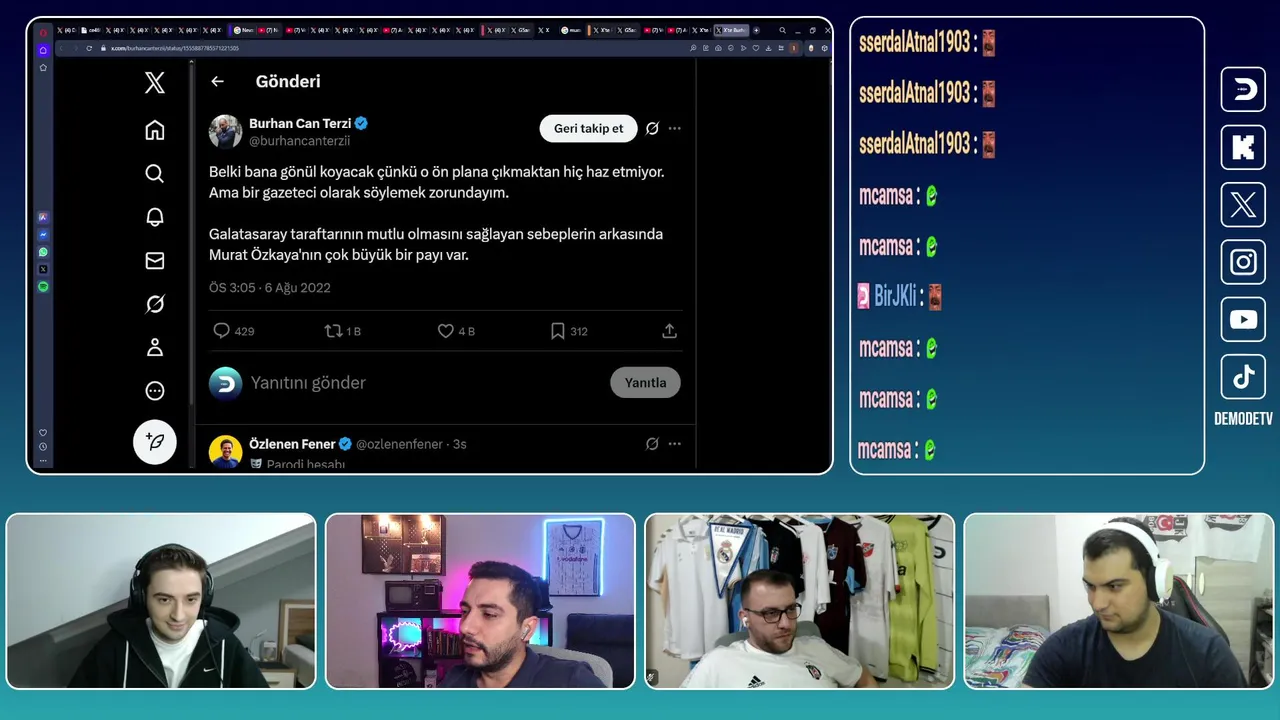This screenshot has width=1280, height=720.
Task: Click the tab search magnifier icon
Action: [x=782, y=30]
